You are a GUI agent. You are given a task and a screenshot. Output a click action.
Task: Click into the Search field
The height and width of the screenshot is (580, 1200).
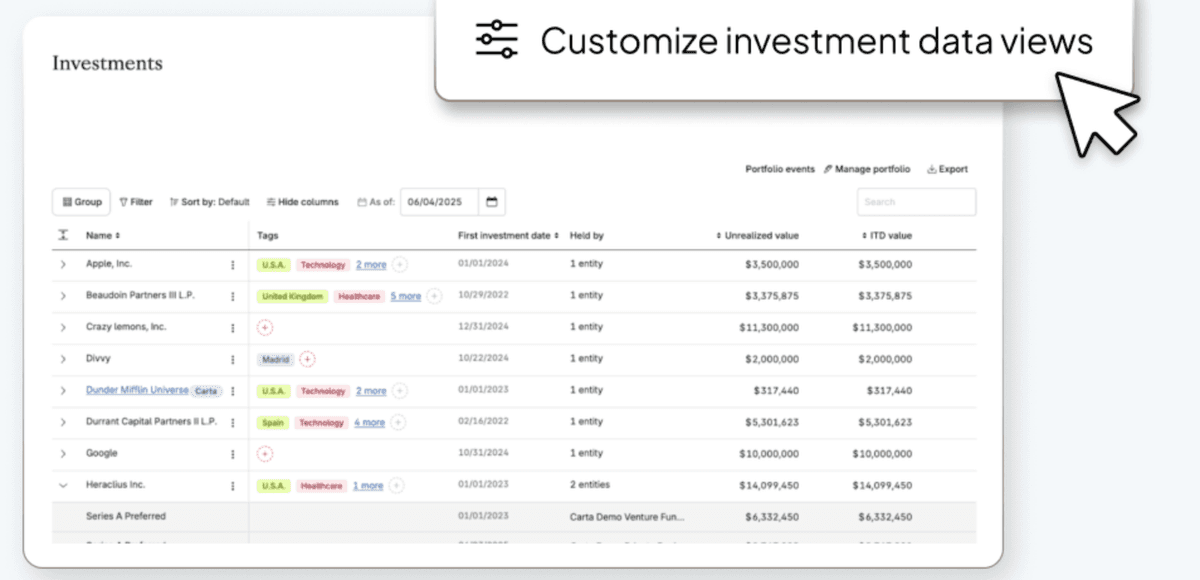click(x=916, y=202)
